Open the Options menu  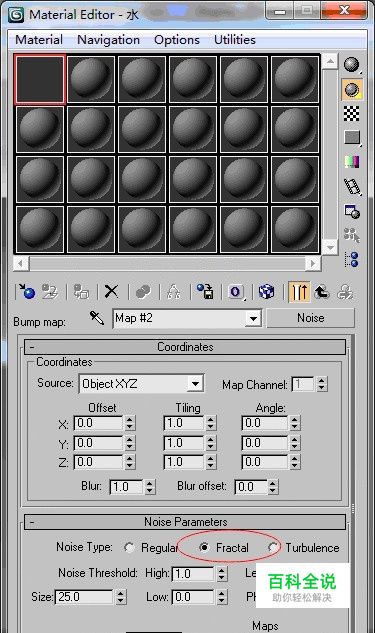click(x=177, y=40)
